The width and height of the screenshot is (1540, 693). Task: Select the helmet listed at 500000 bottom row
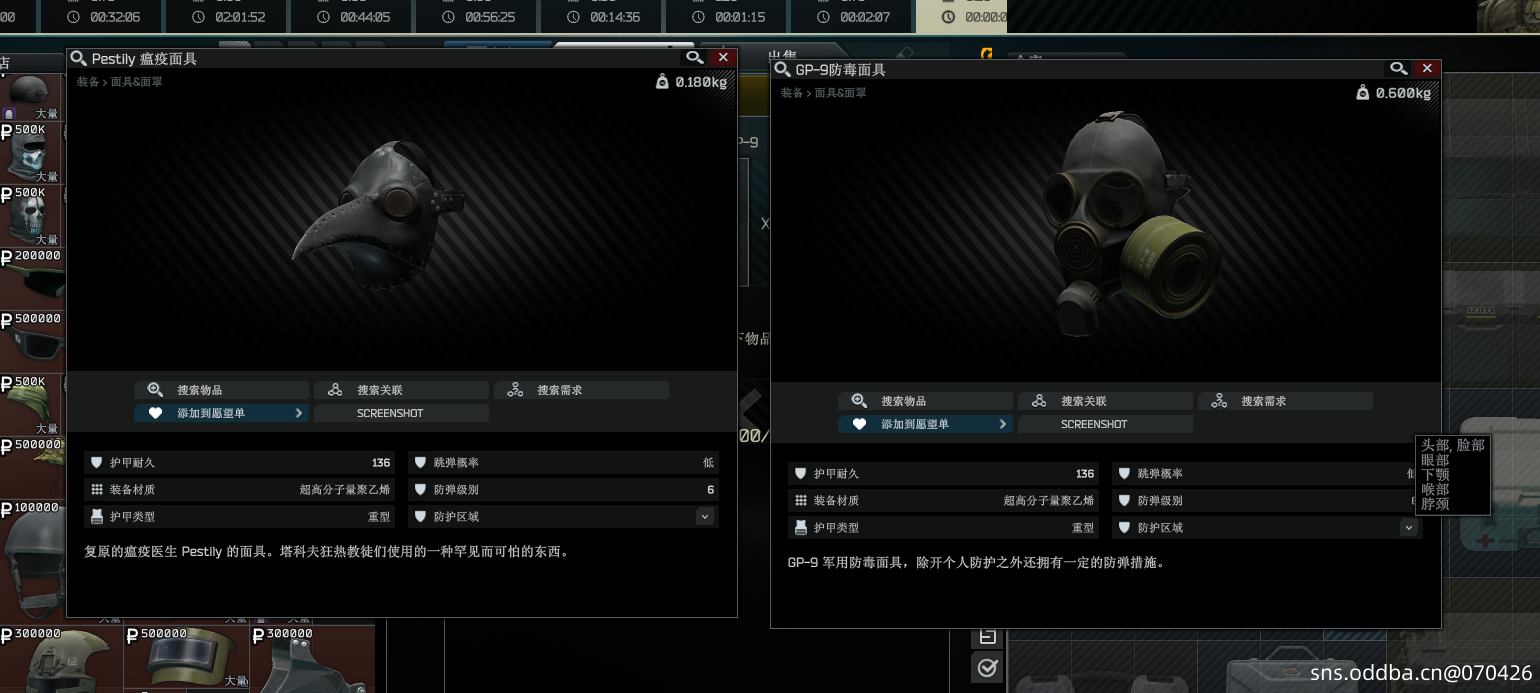coord(187,658)
